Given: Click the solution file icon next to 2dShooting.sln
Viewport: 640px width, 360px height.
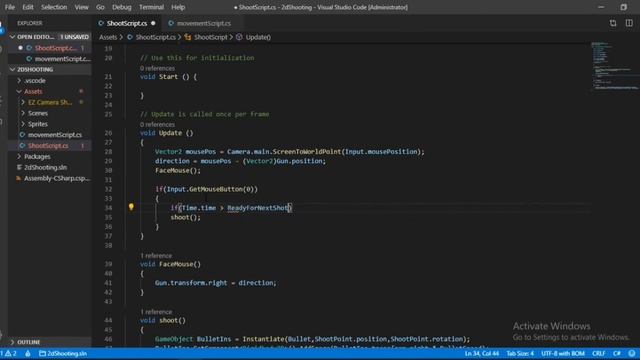Looking at the screenshot, I should (19, 167).
